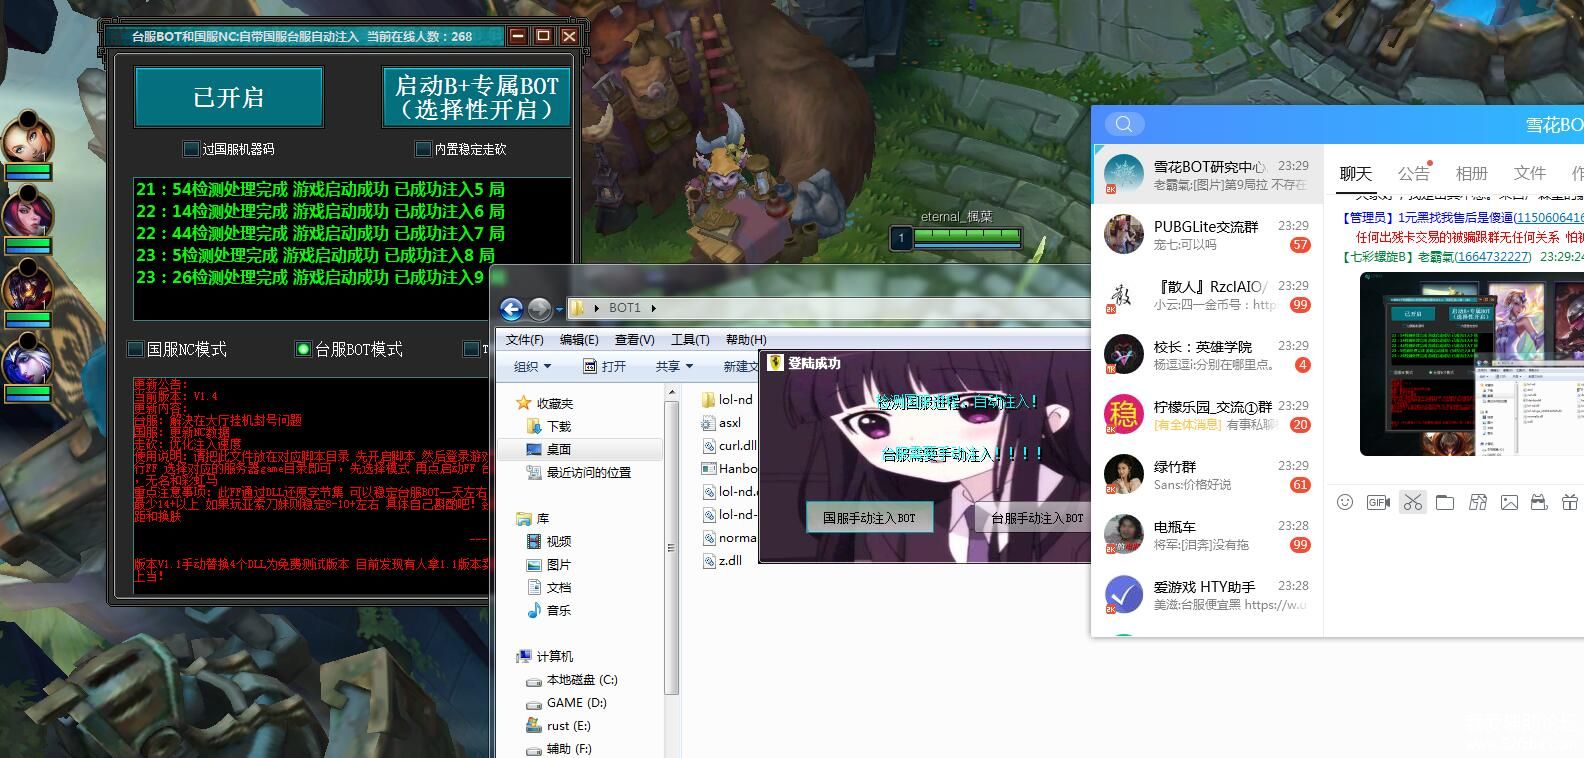Switch to the 相册 tab in QQ group
Viewport: 1584px width, 758px height.
click(x=1471, y=174)
